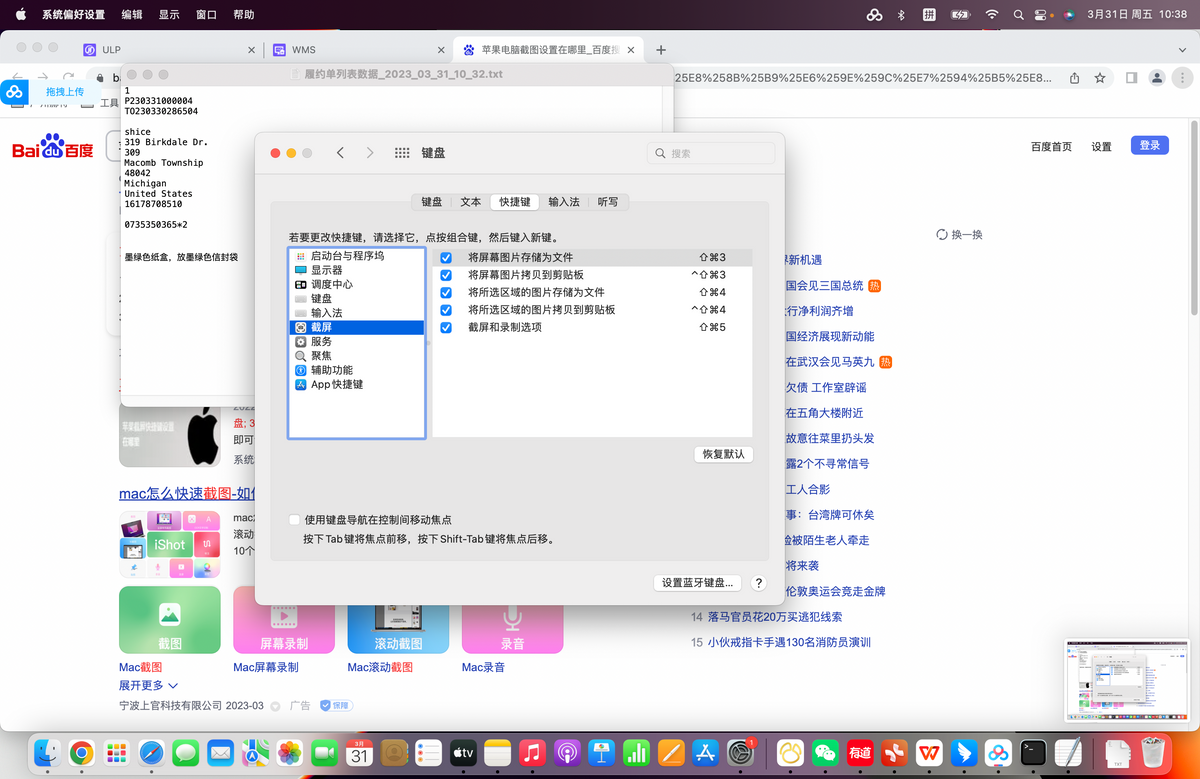Switch to 听写 tab
Viewport: 1200px width, 779px height.
click(608, 202)
